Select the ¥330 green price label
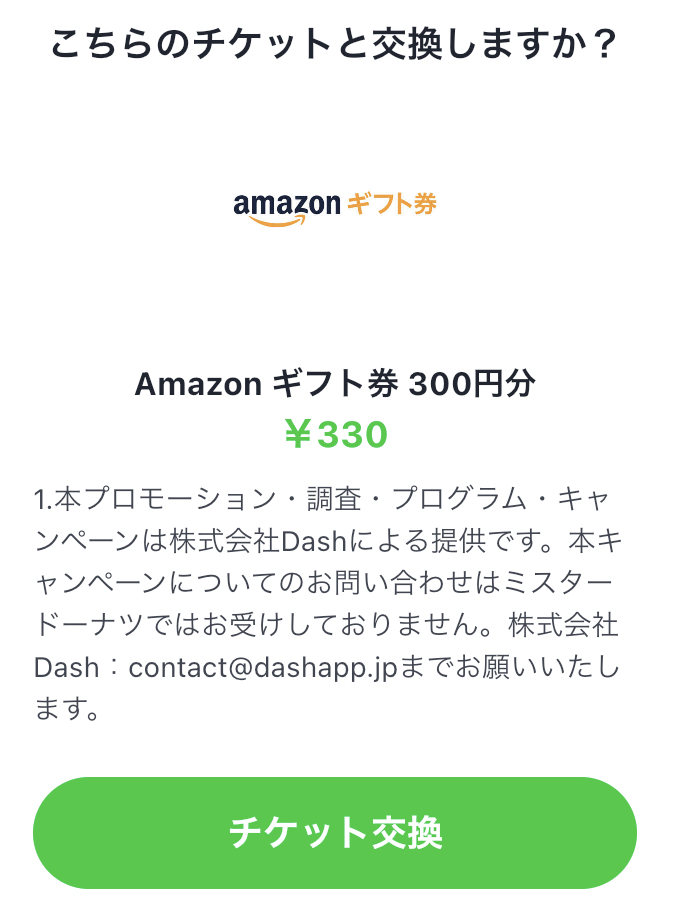Viewport: 678px width, 912px height. coord(336,434)
